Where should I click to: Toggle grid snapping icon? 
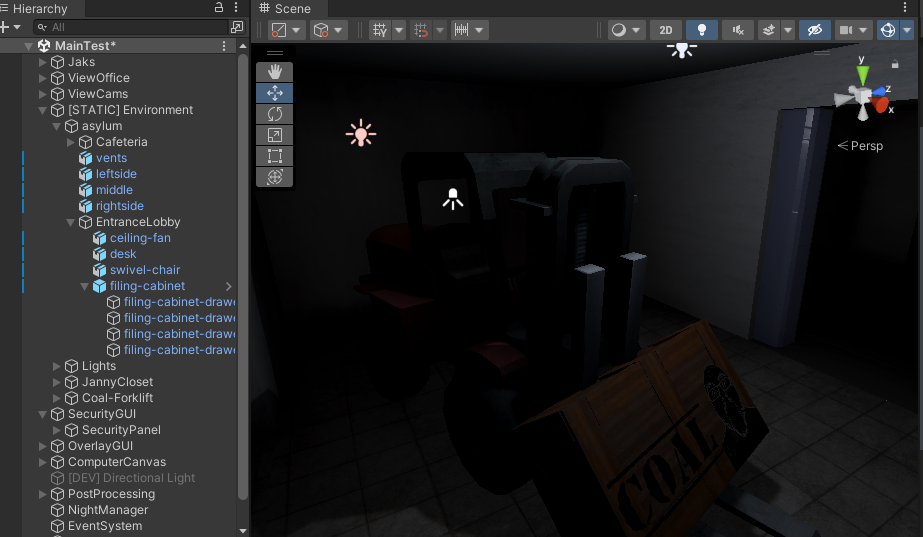click(x=421, y=30)
